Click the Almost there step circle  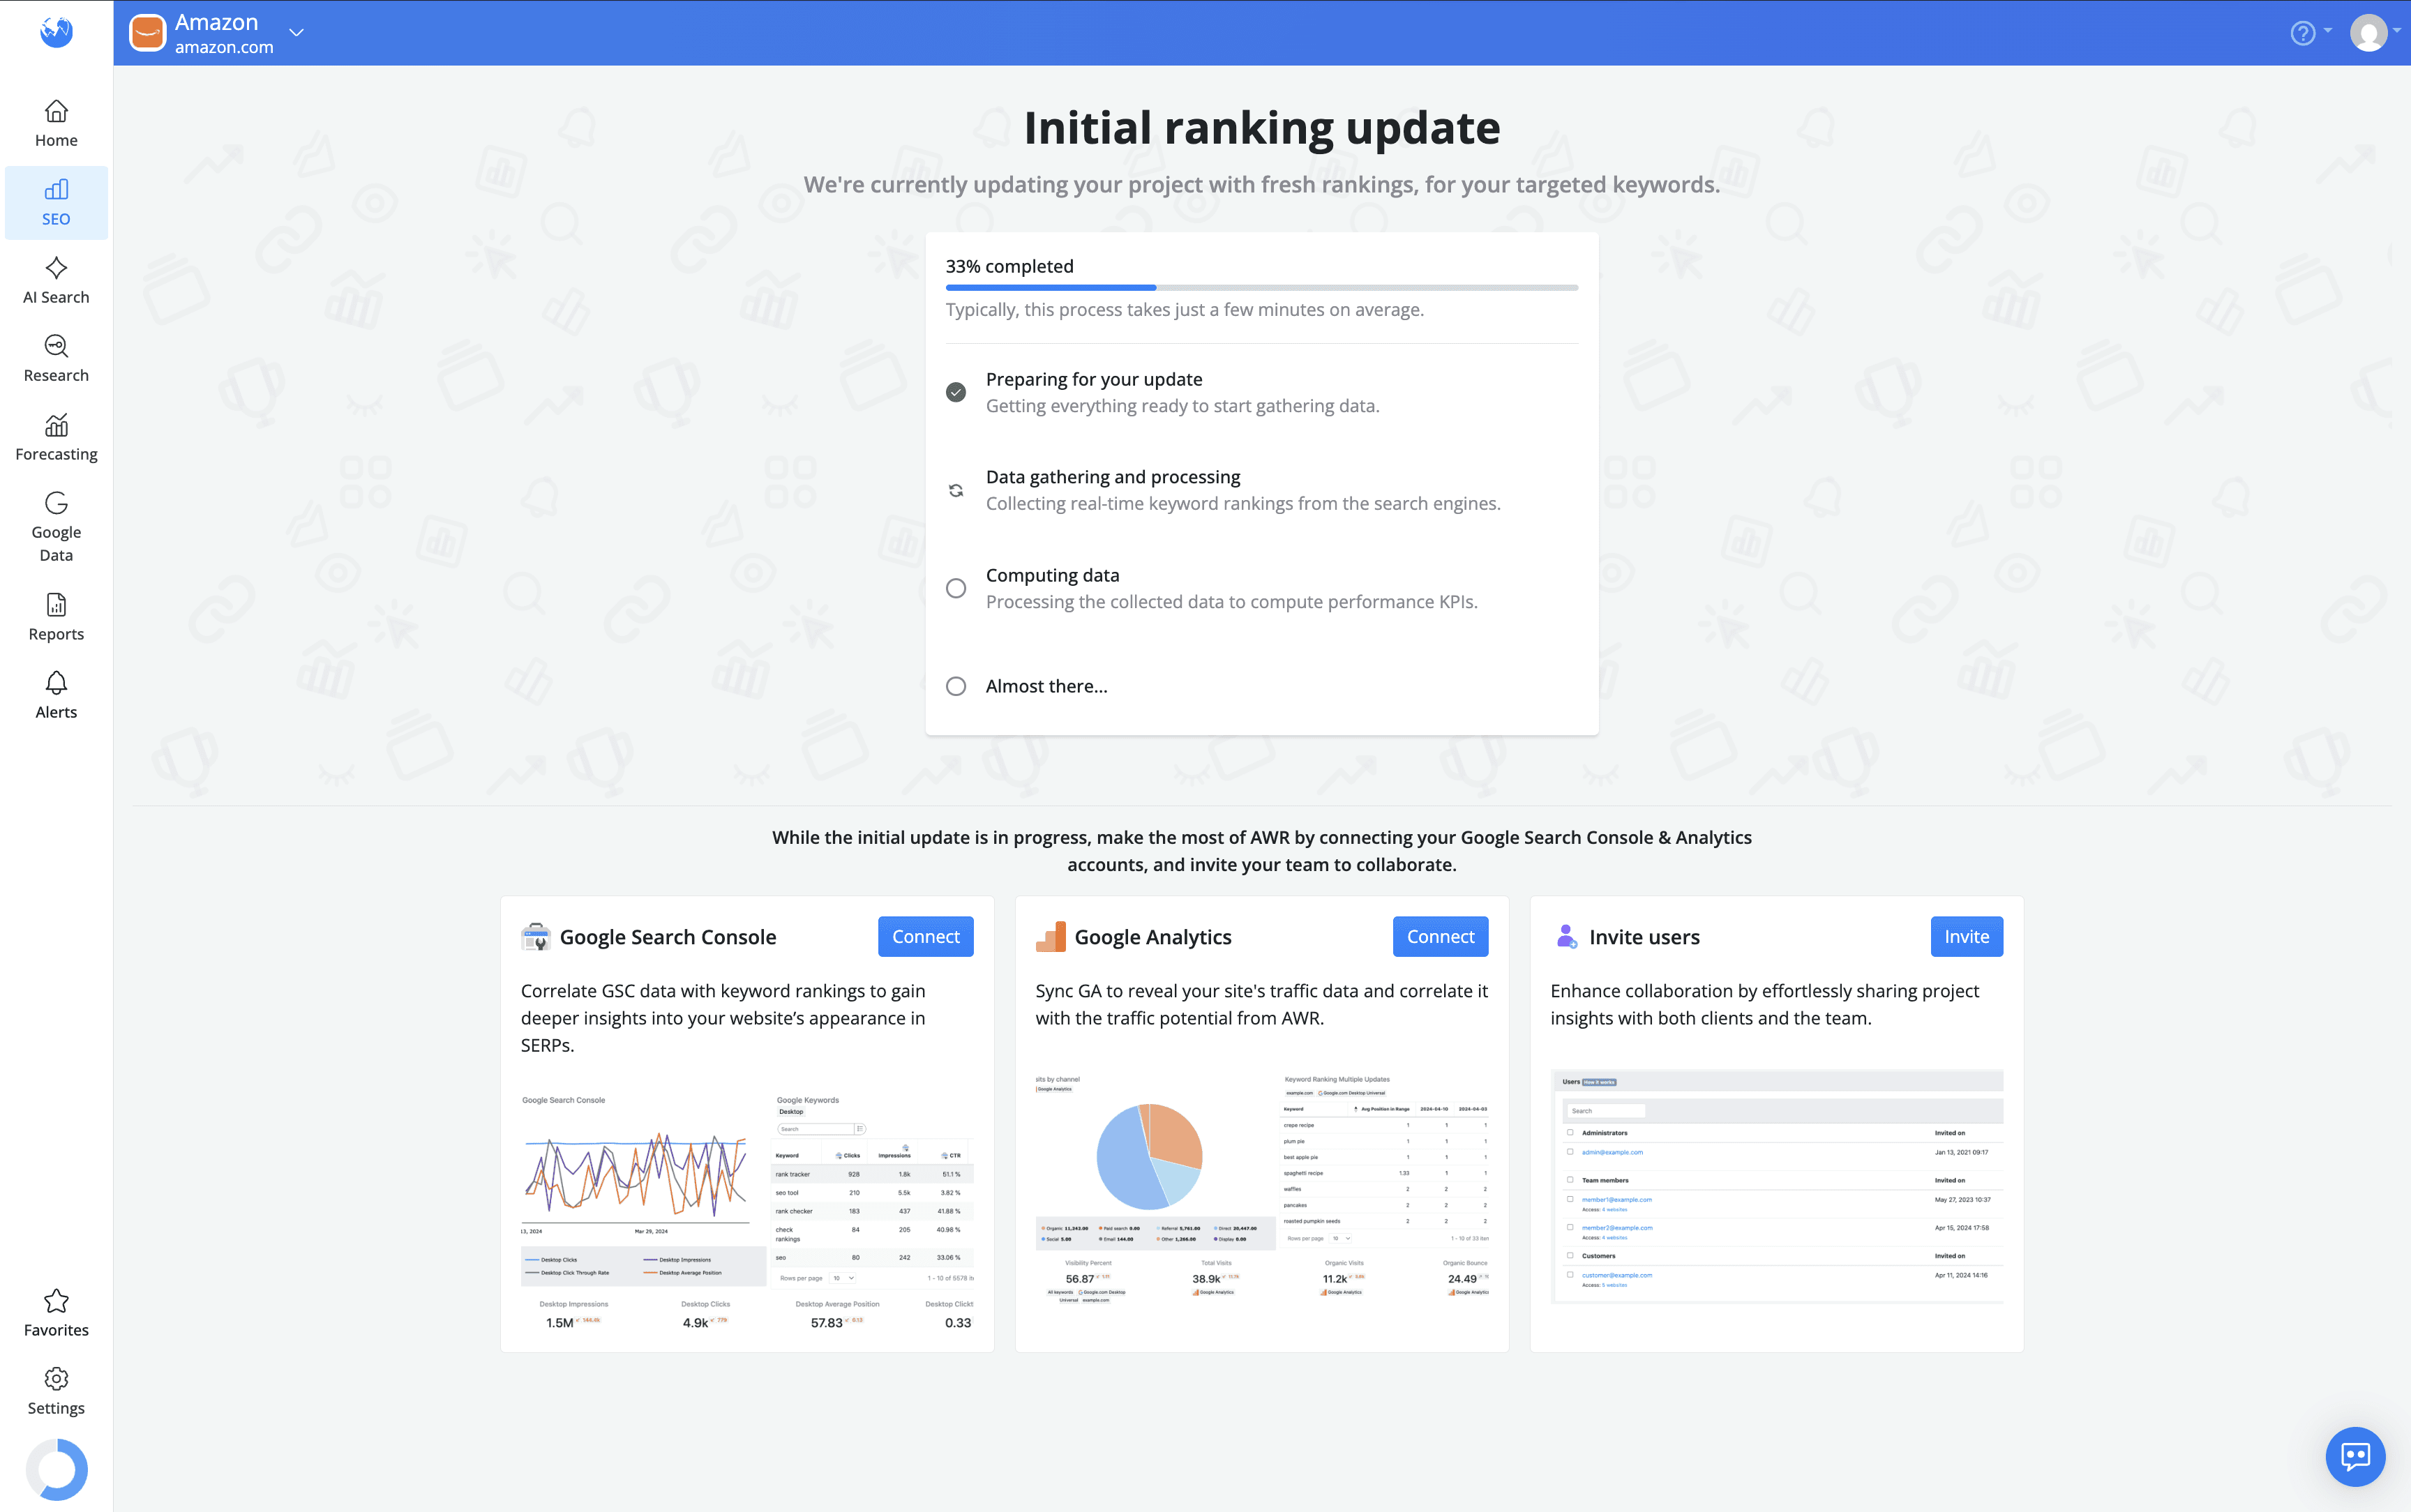pyautogui.click(x=956, y=686)
